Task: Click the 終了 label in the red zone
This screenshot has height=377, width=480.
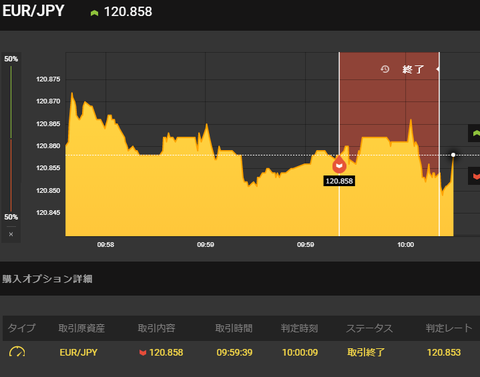Action: pos(413,69)
